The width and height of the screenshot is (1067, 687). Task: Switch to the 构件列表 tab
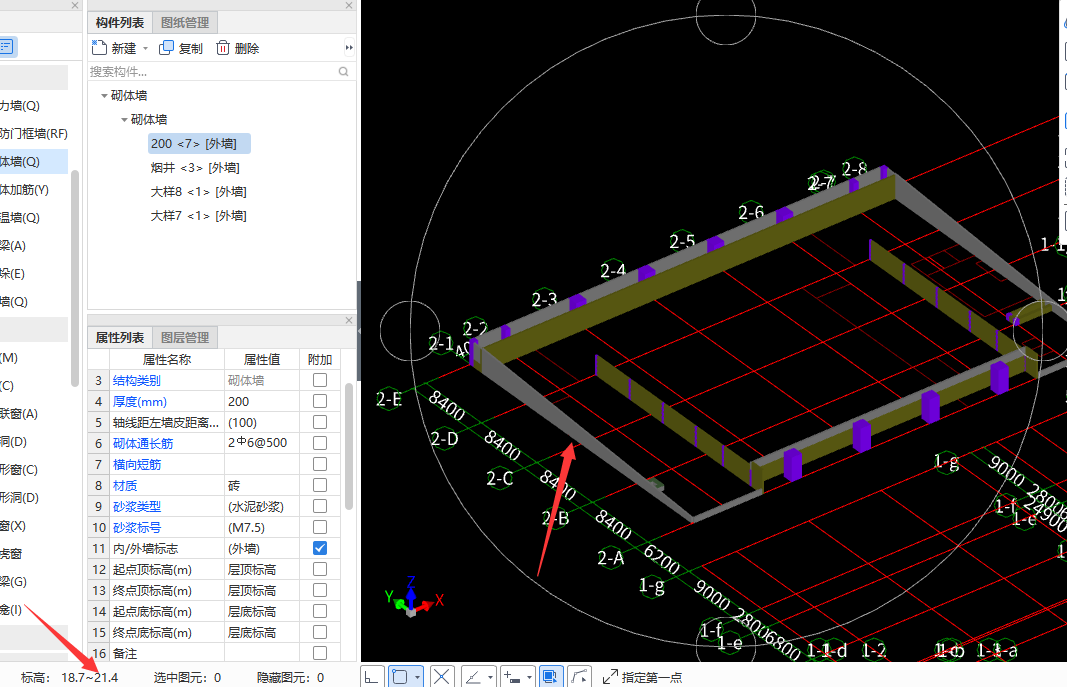(x=120, y=22)
